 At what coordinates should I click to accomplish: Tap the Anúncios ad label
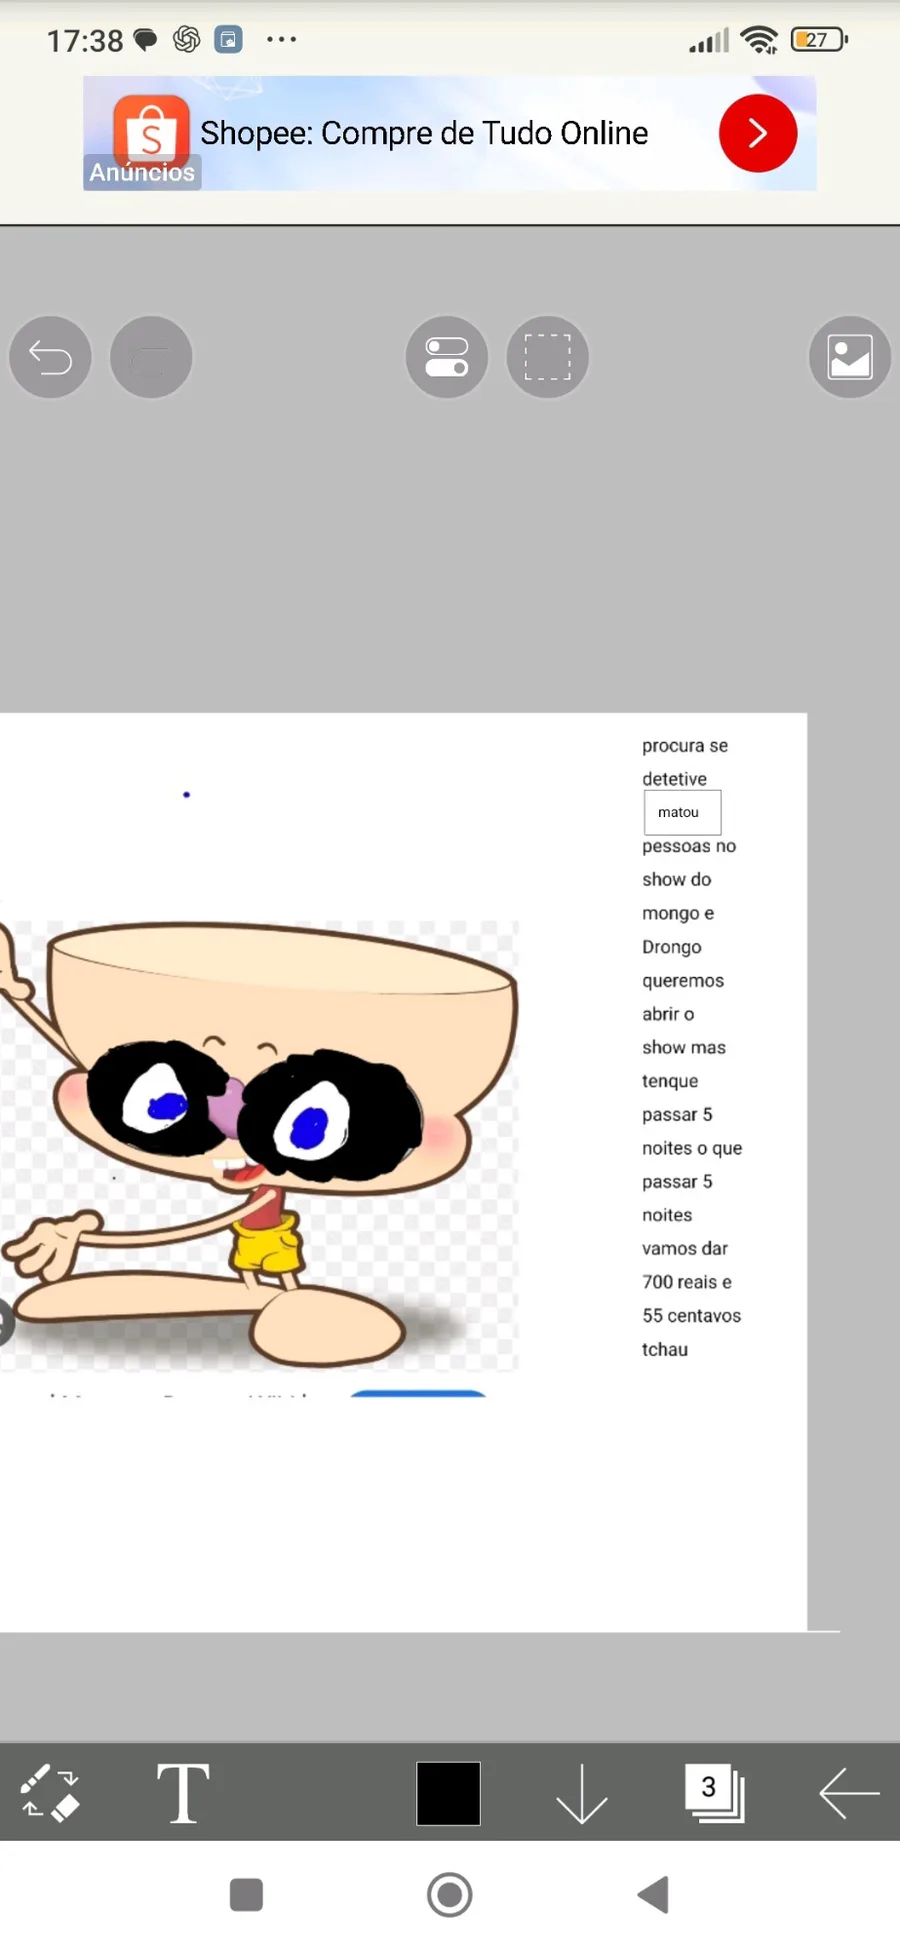click(142, 172)
